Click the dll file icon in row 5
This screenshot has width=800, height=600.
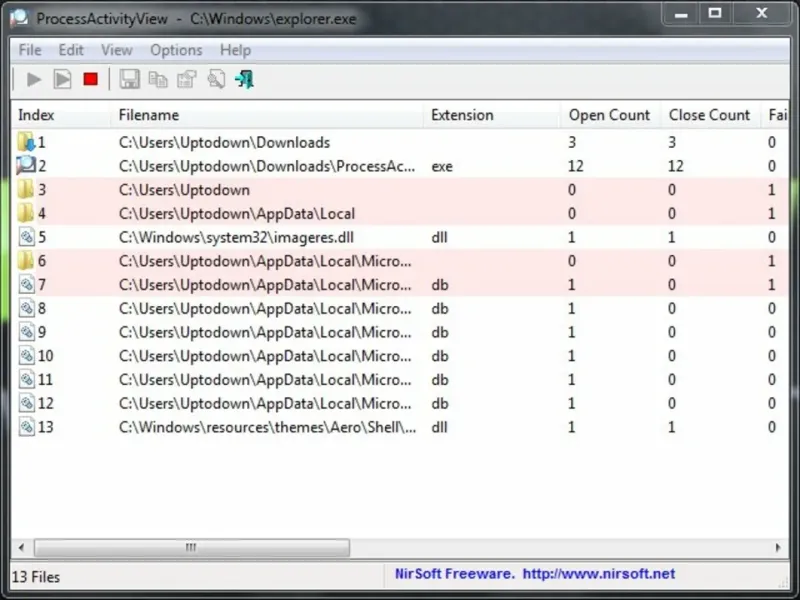point(27,237)
